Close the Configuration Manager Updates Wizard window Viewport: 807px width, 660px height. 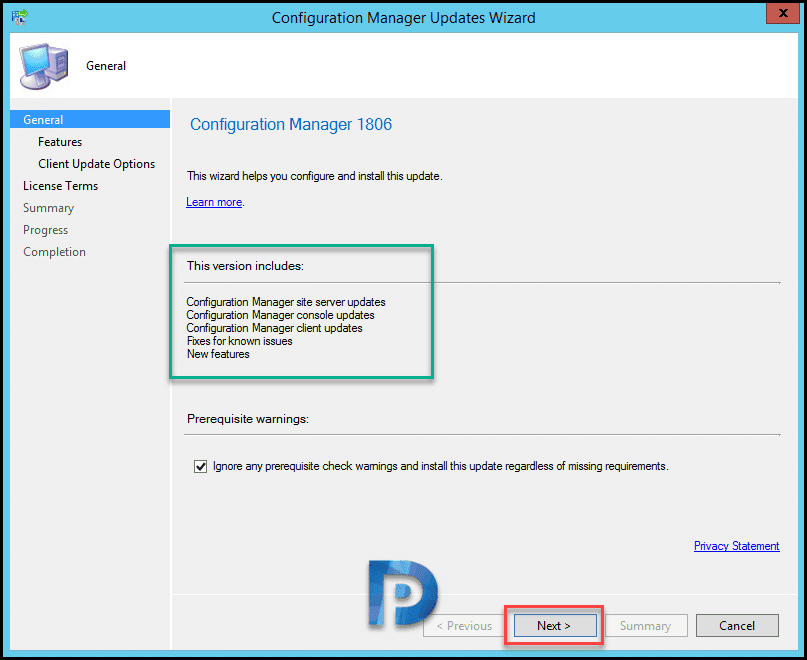coord(782,13)
